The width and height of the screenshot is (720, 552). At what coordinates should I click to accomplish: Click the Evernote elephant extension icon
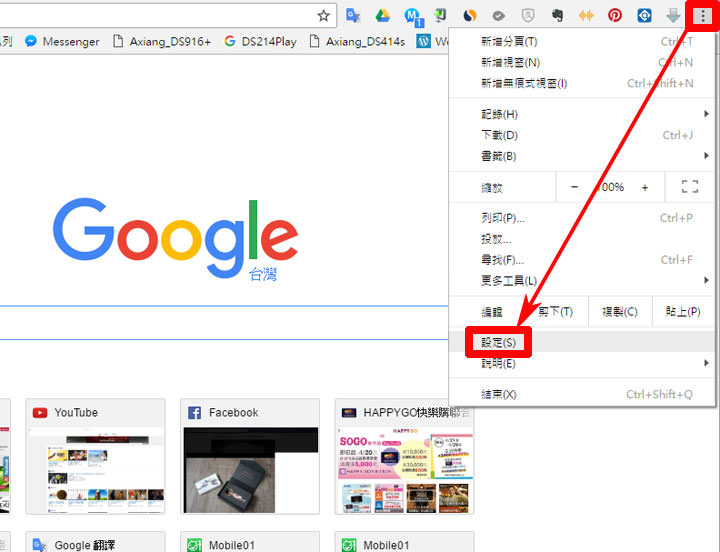coord(556,15)
